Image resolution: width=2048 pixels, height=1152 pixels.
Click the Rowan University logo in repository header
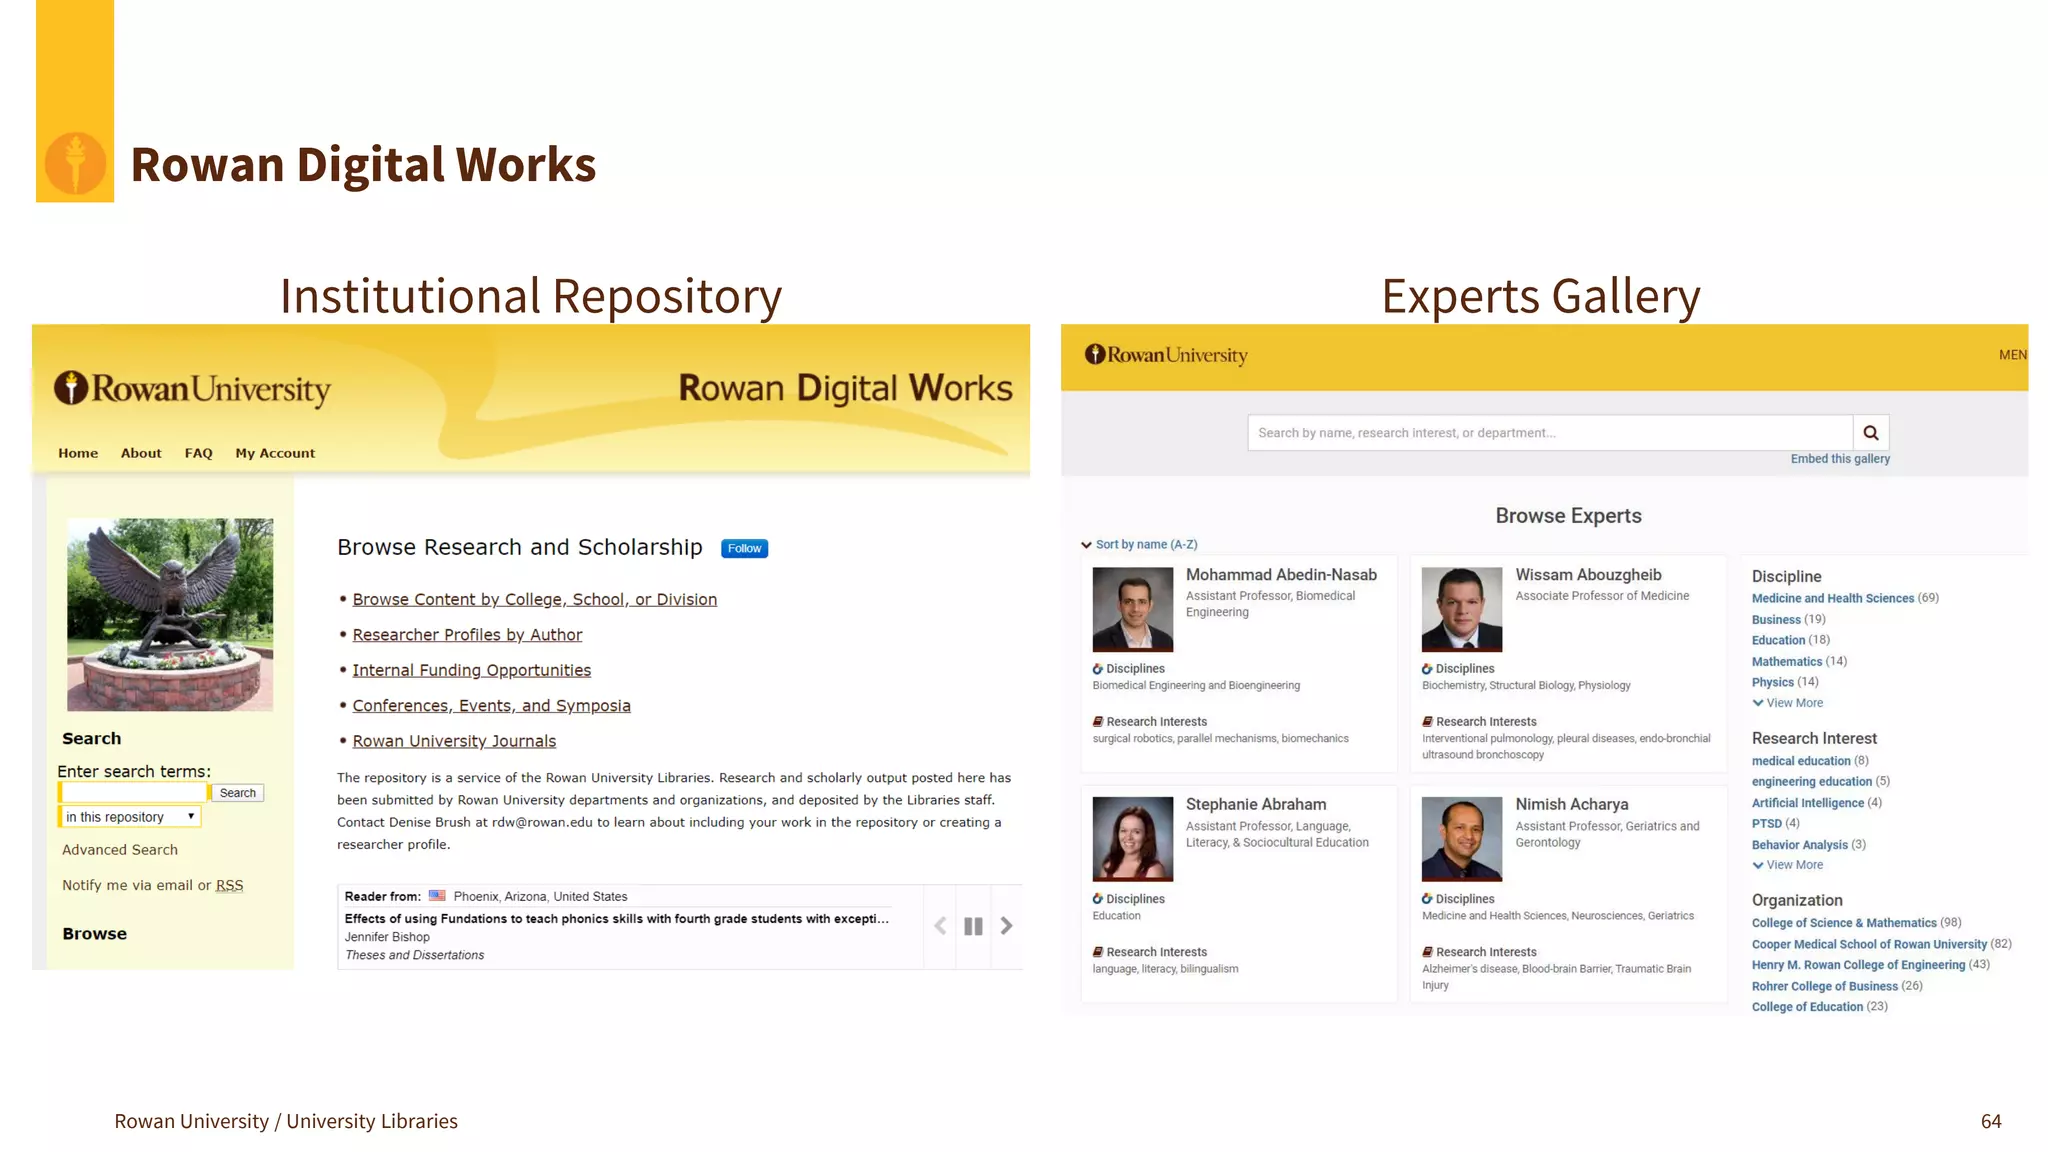point(192,388)
